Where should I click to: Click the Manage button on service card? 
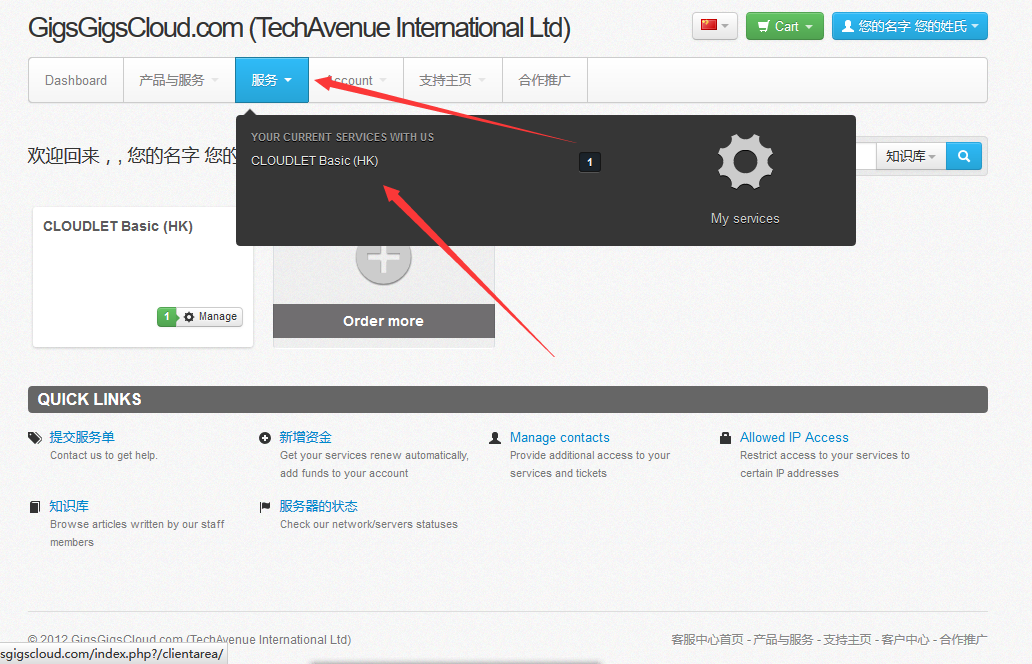click(x=211, y=317)
